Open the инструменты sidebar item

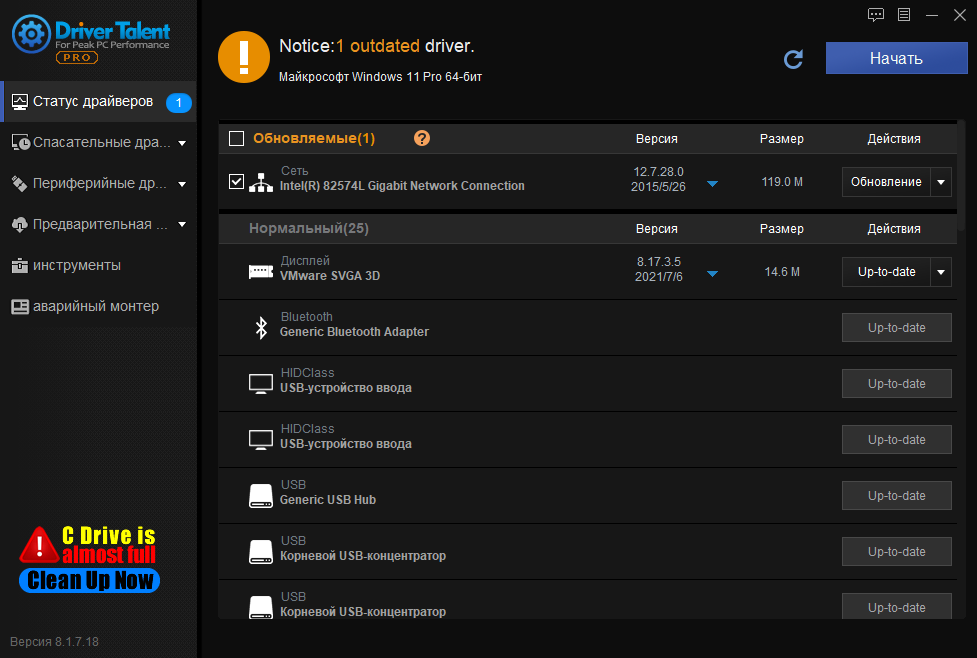(x=76, y=265)
